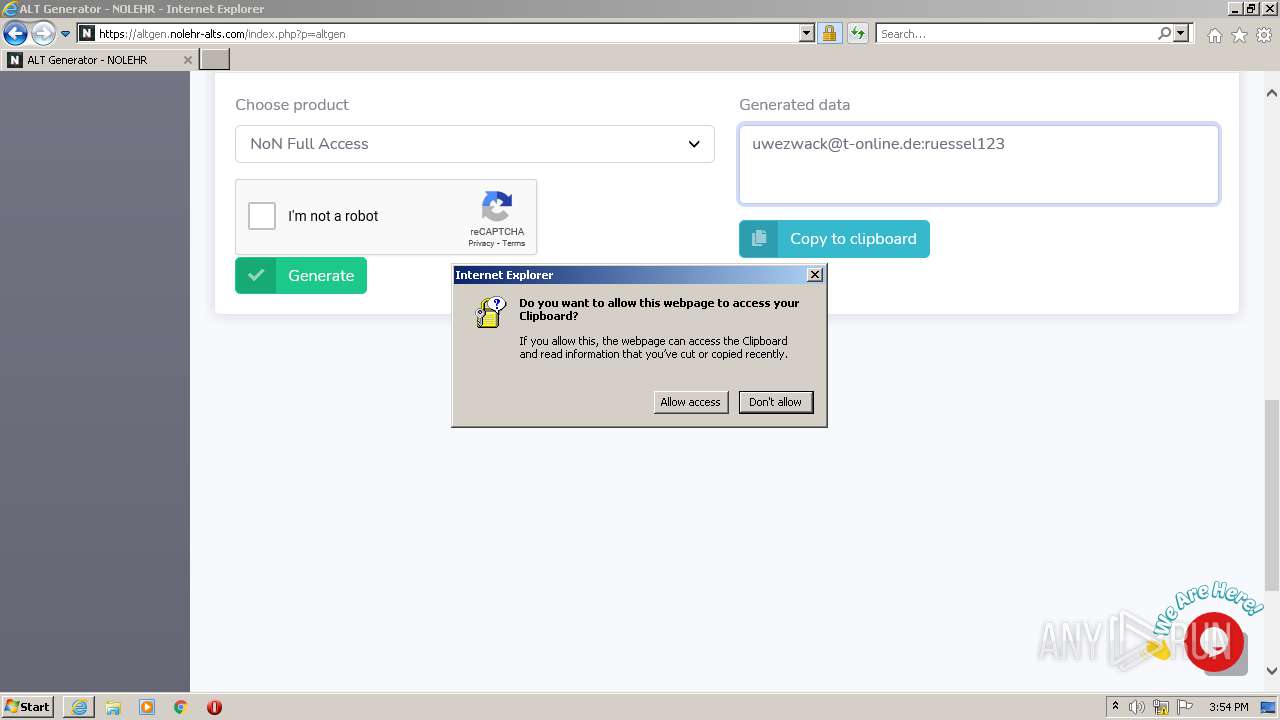Image resolution: width=1280 pixels, height=720 pixels.
Task: Open Internet Explorer from the taskbar
Action: click(79, 707)
